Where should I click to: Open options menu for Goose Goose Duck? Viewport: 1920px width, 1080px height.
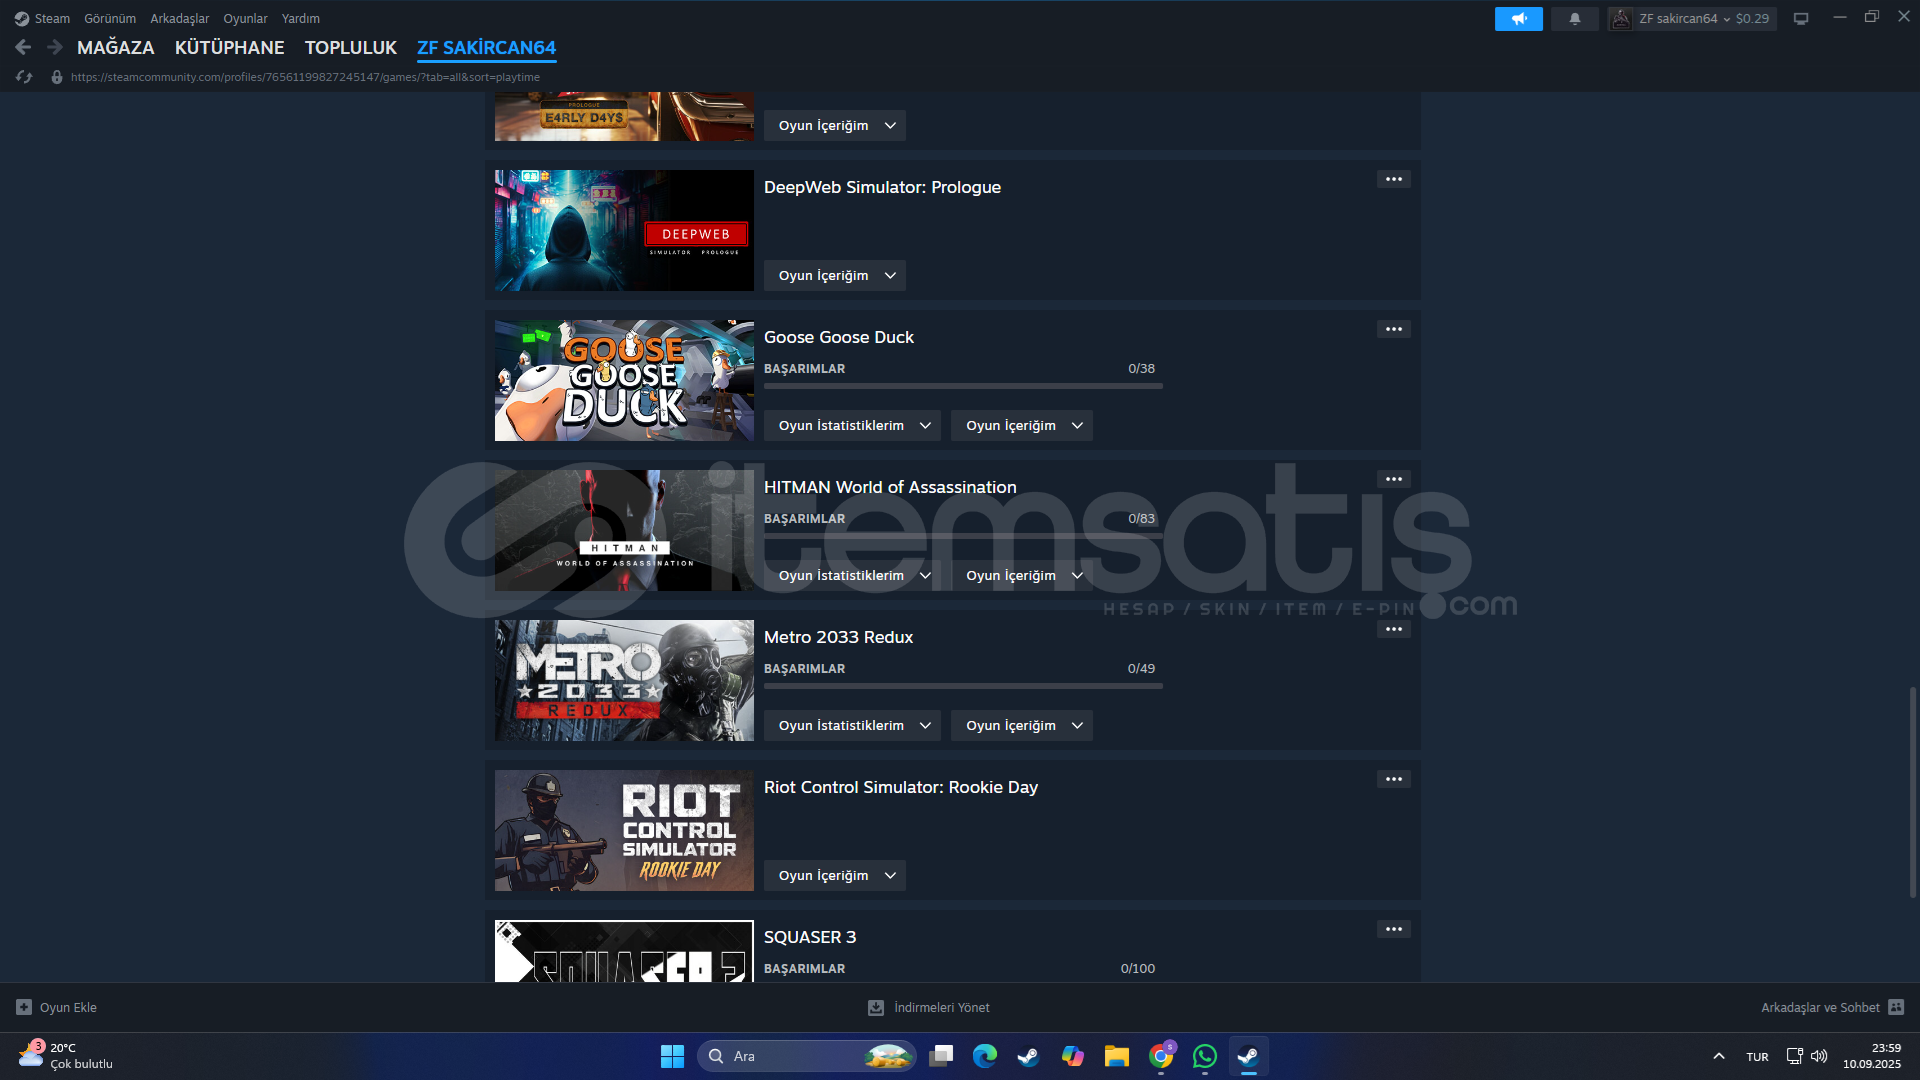tap(1394, 329)
